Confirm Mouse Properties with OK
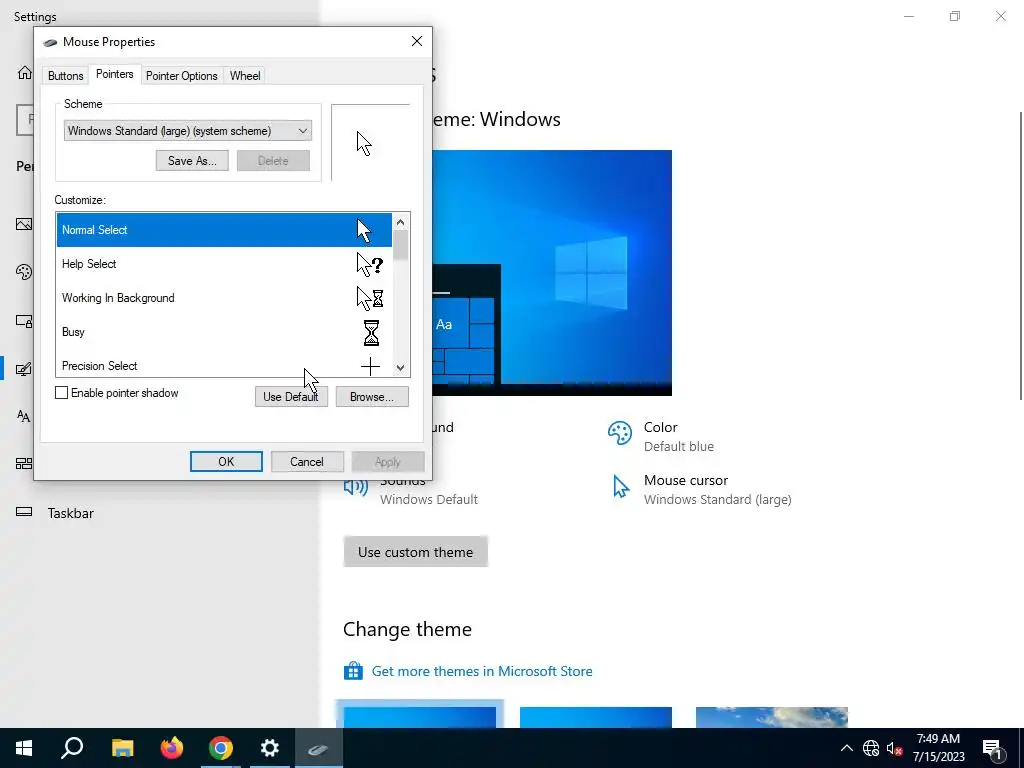This screenshot has height=768, width=1024. coord(226,462)
